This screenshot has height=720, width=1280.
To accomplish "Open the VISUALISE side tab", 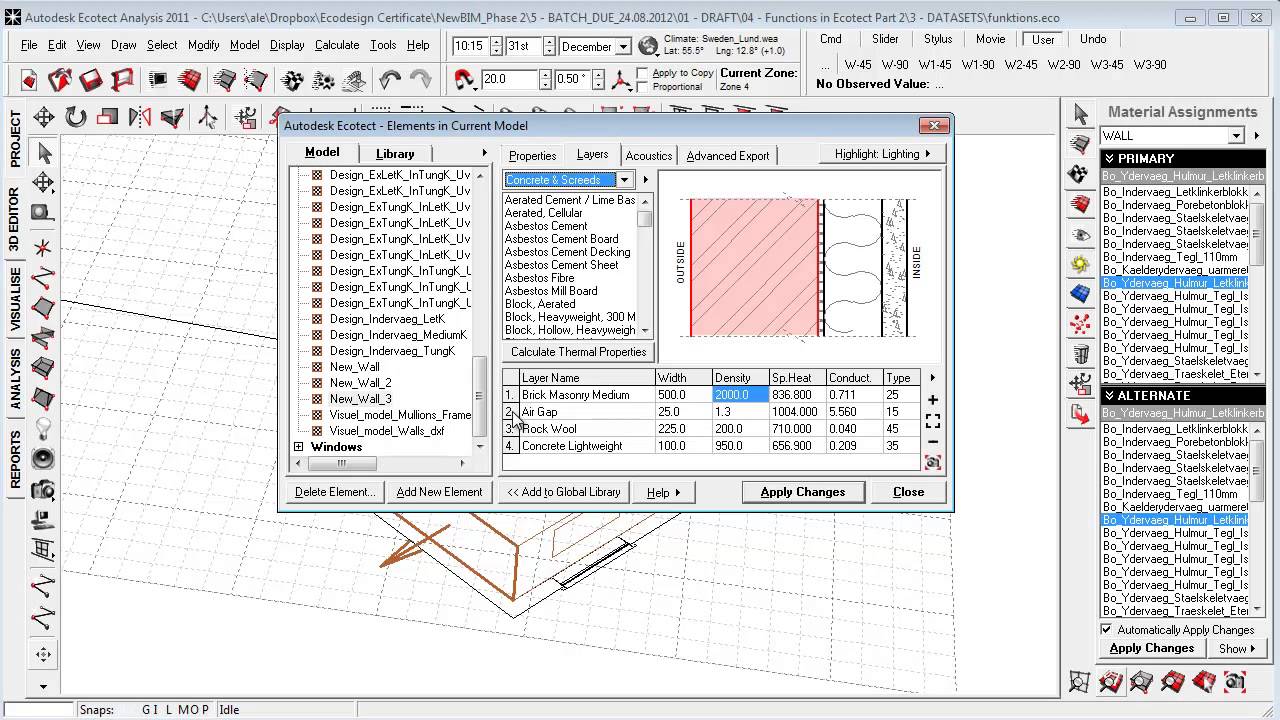I will click(x=15, y=298).
